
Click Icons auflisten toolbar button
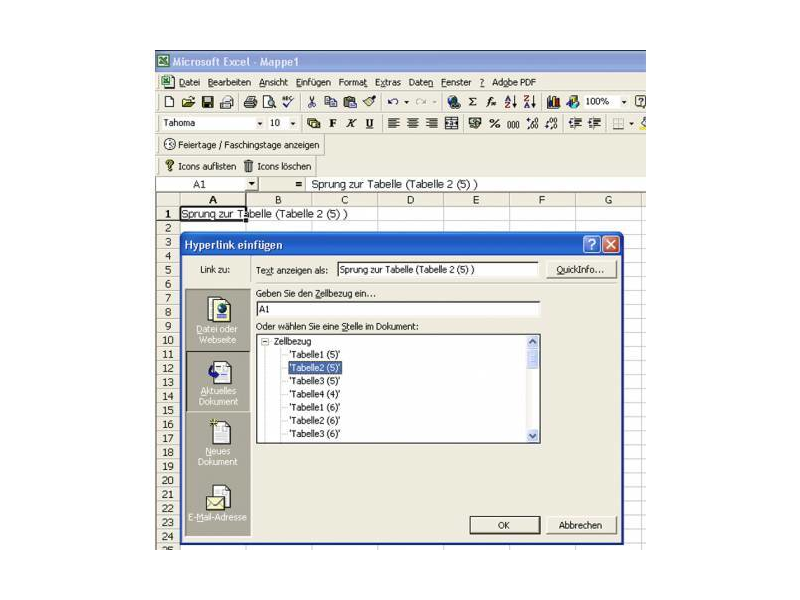200,166
